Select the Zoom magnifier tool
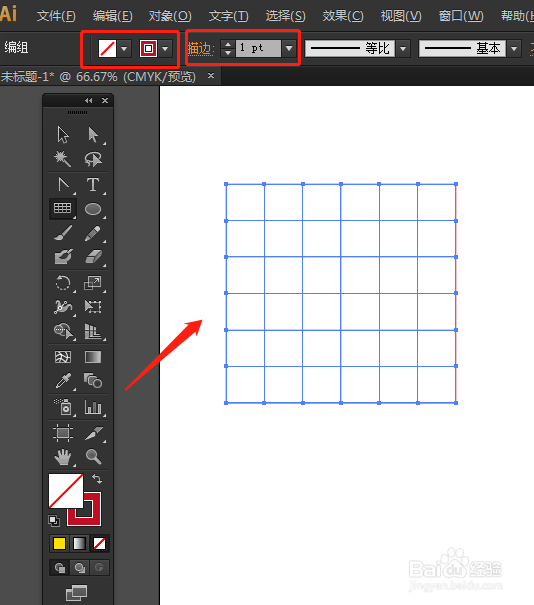534x605 pixels. coord(93,457)
